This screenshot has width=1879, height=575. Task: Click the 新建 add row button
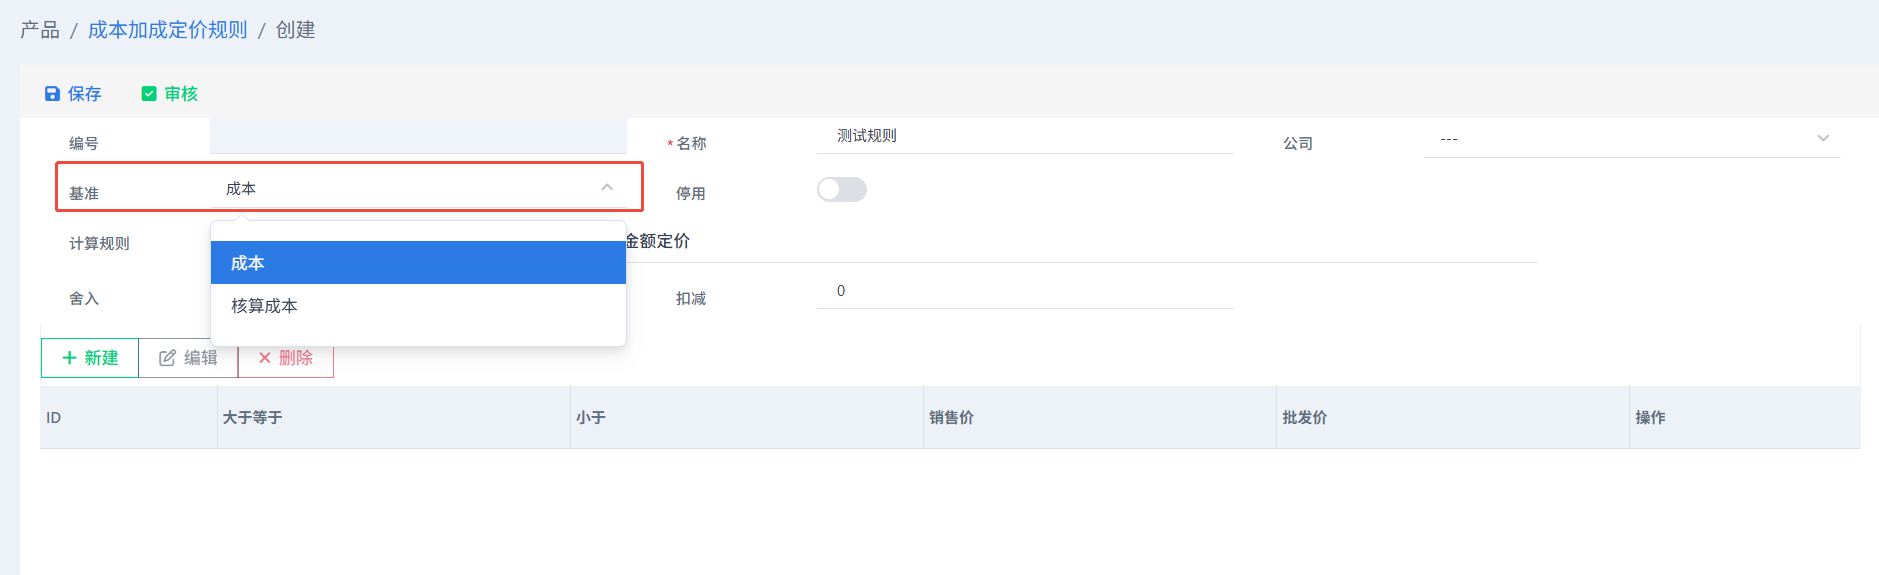pyautogui.click(x=90, y=358)
